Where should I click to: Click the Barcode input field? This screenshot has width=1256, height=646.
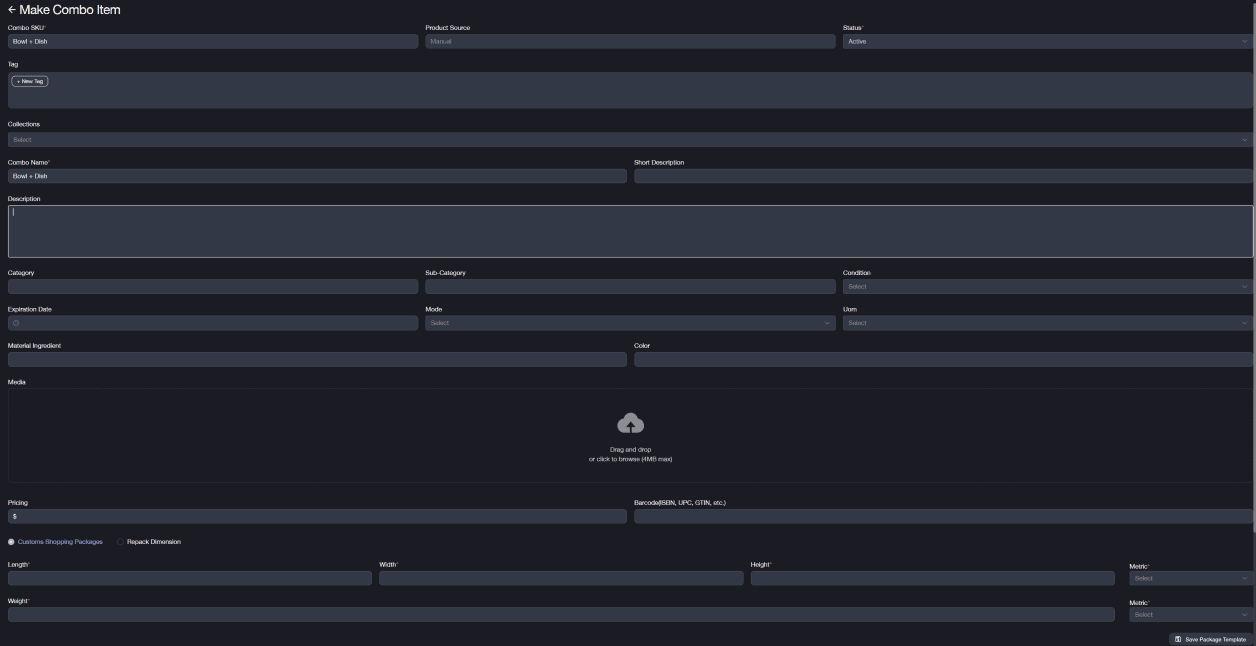pos(943,516)
